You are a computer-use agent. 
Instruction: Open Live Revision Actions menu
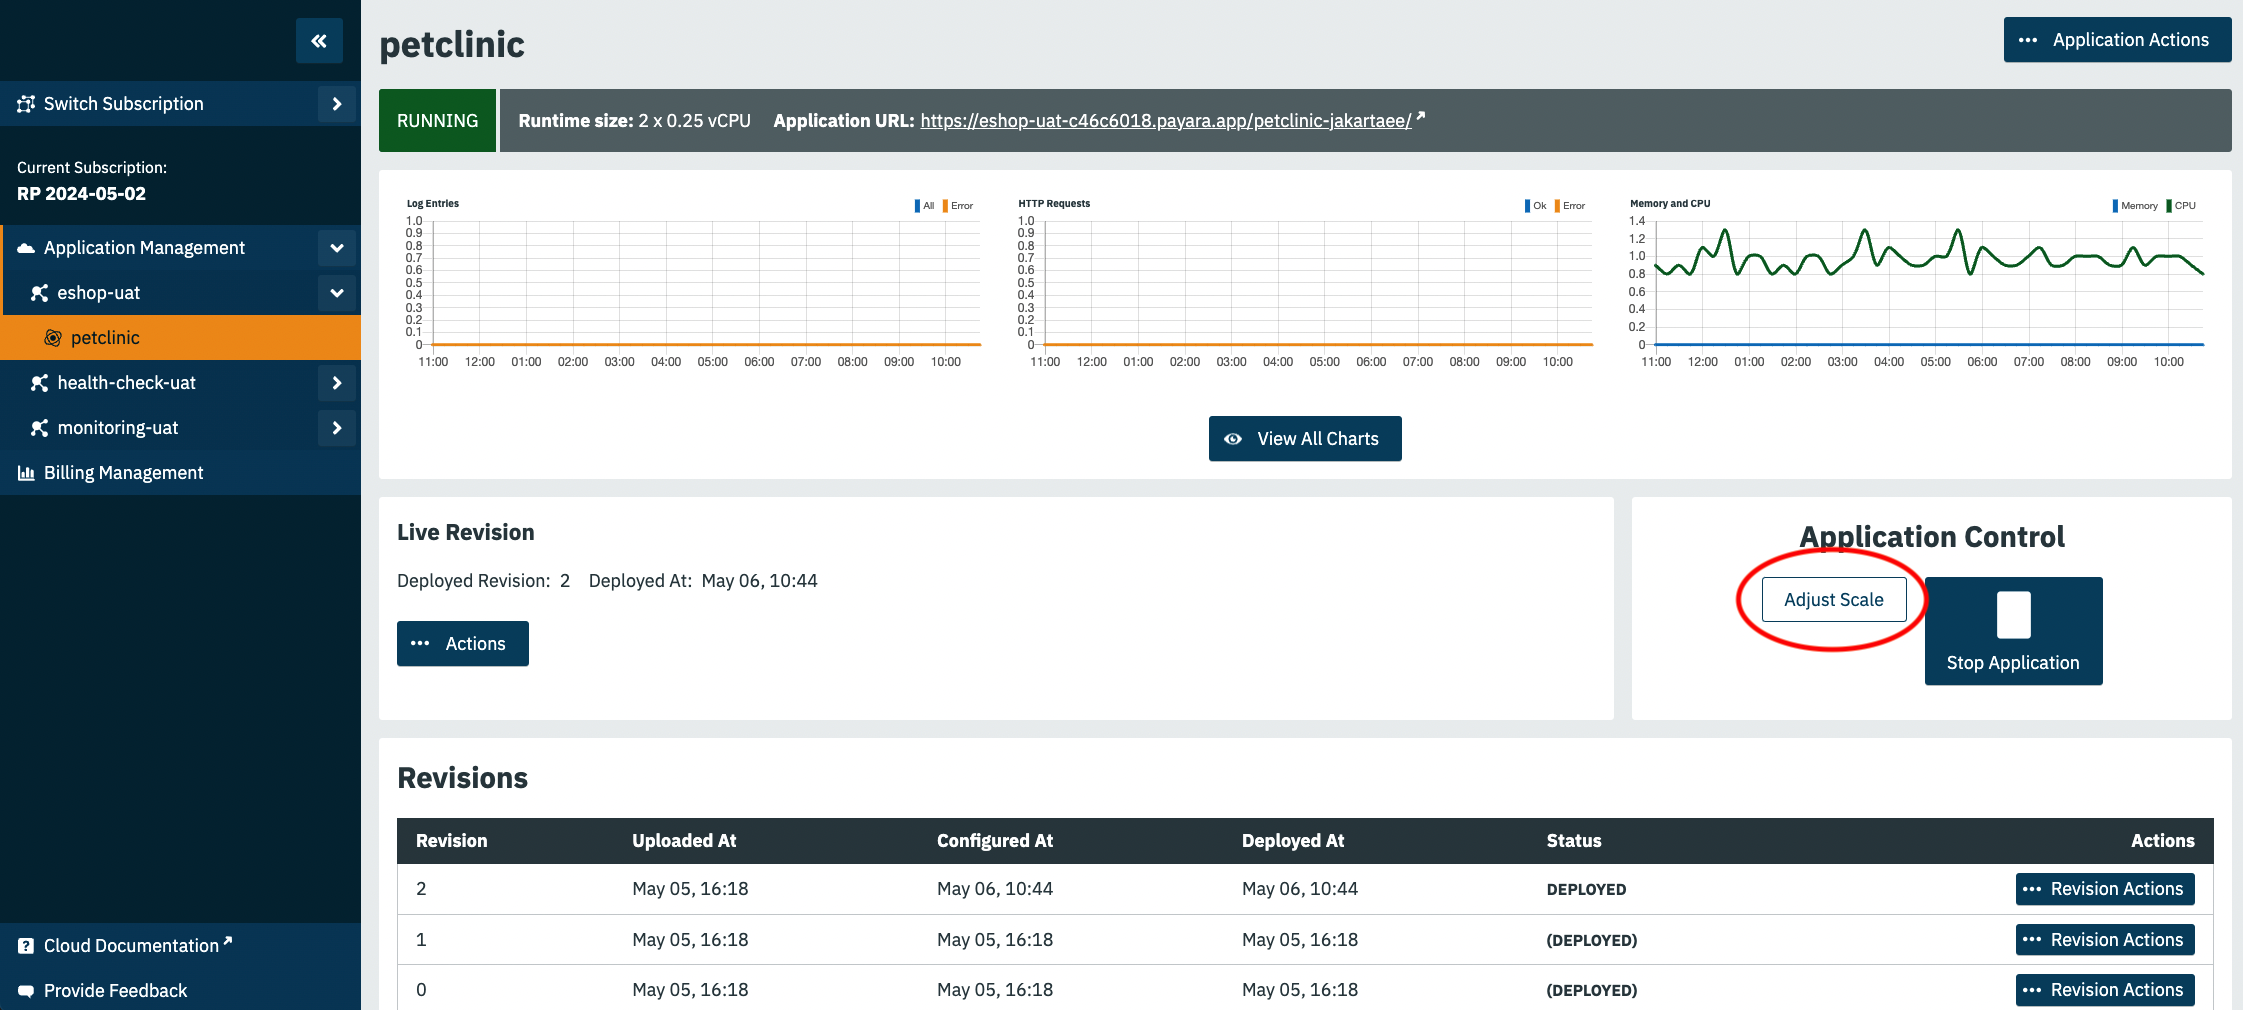[463, 644]
